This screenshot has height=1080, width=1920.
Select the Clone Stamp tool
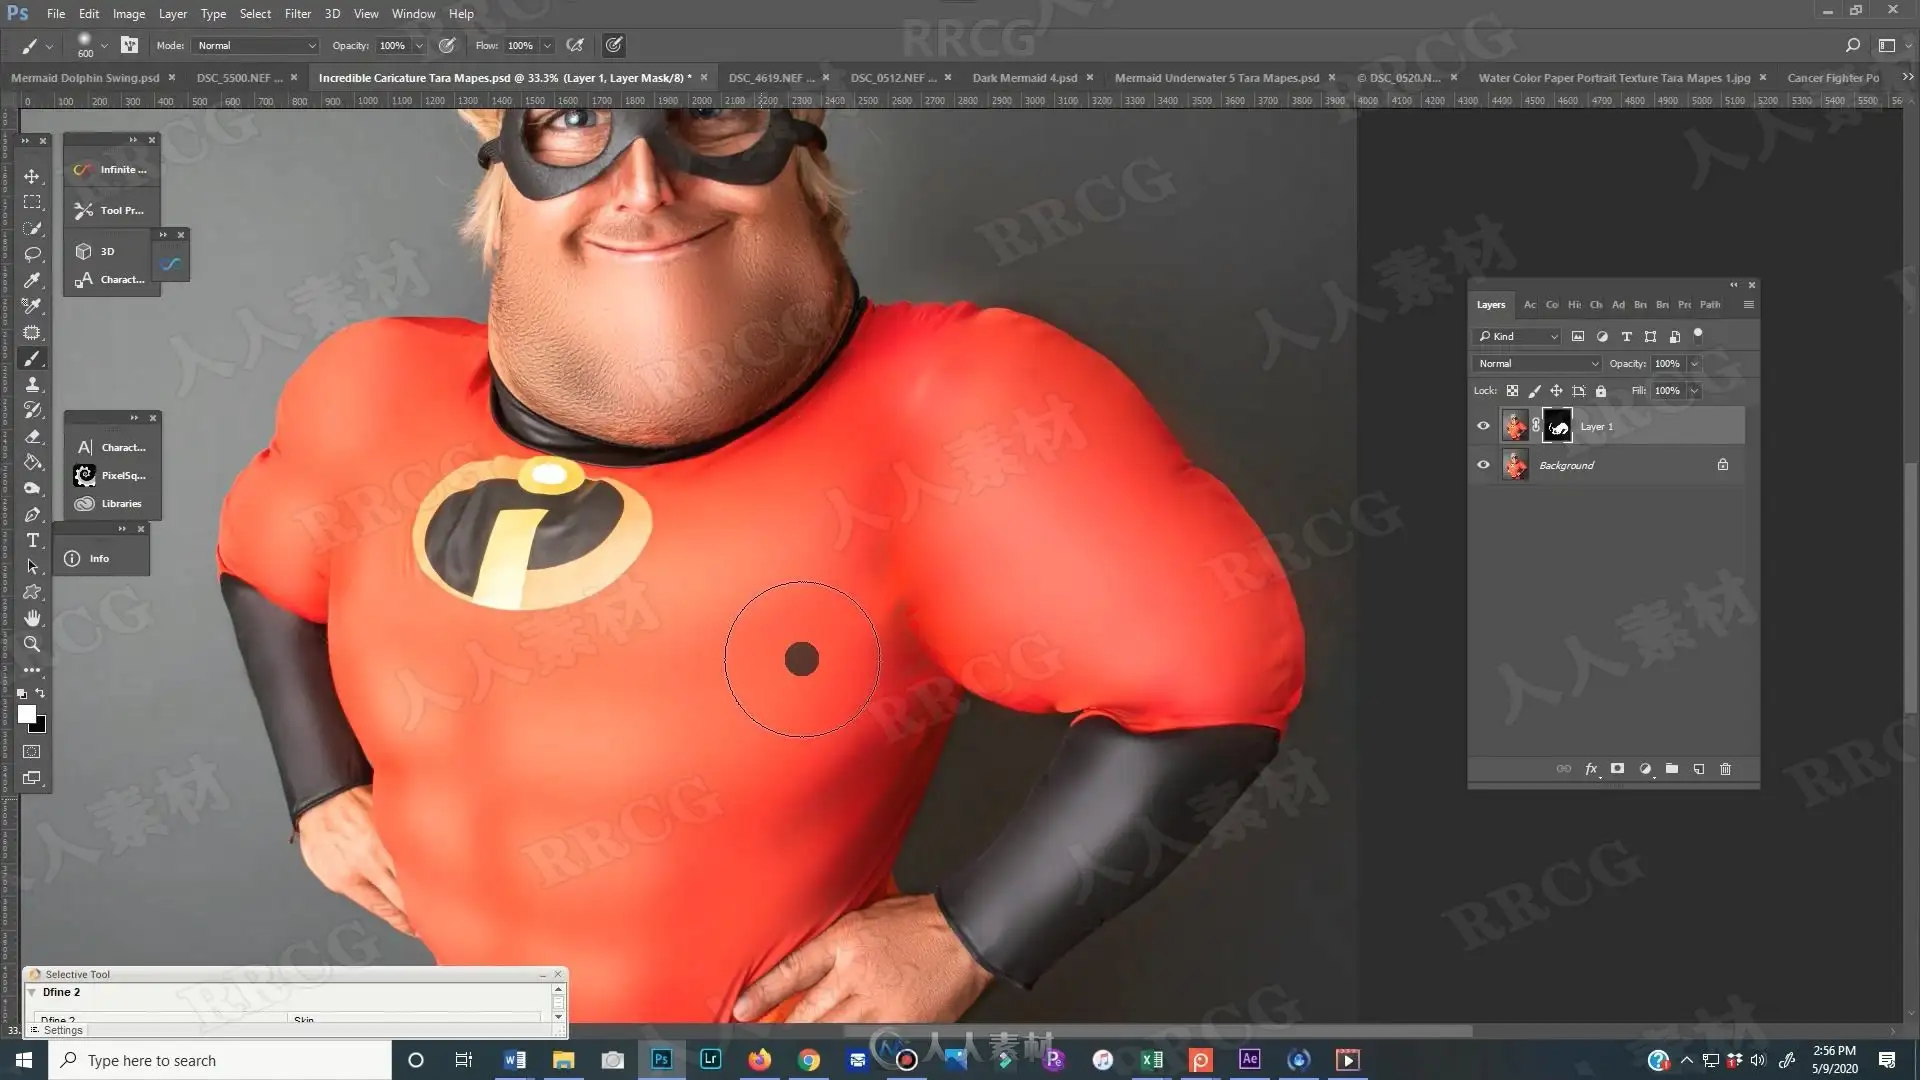(x=32, y=384)
